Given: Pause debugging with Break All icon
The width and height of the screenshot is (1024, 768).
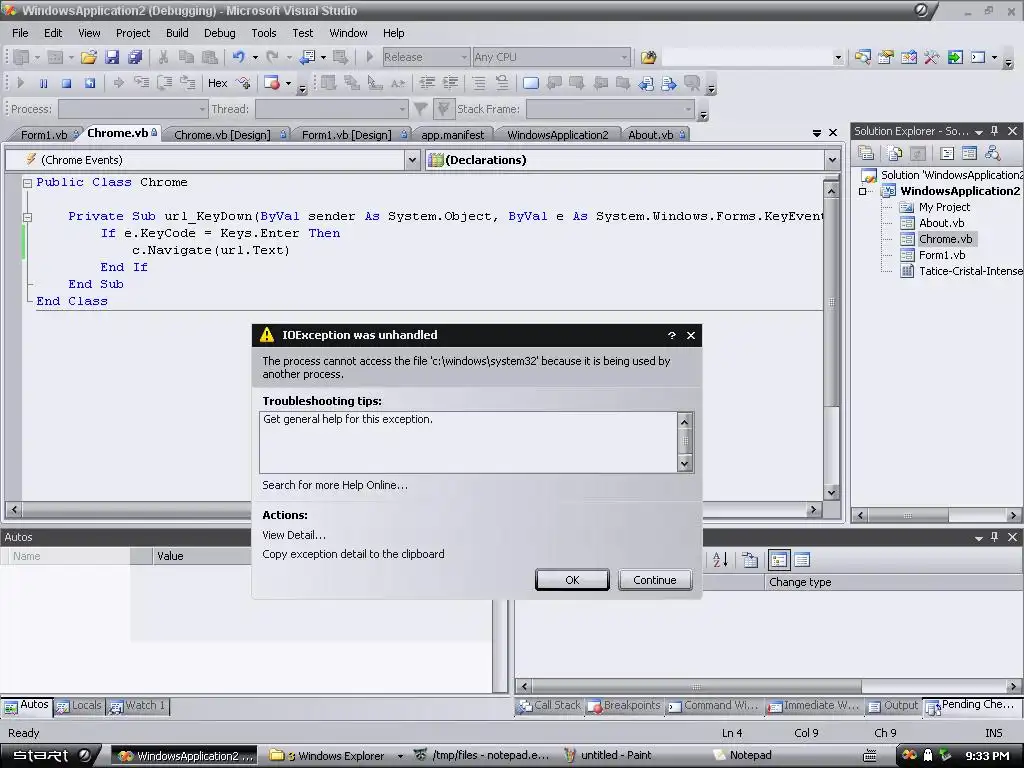Looking at the screenshot, I should [43, 83].
